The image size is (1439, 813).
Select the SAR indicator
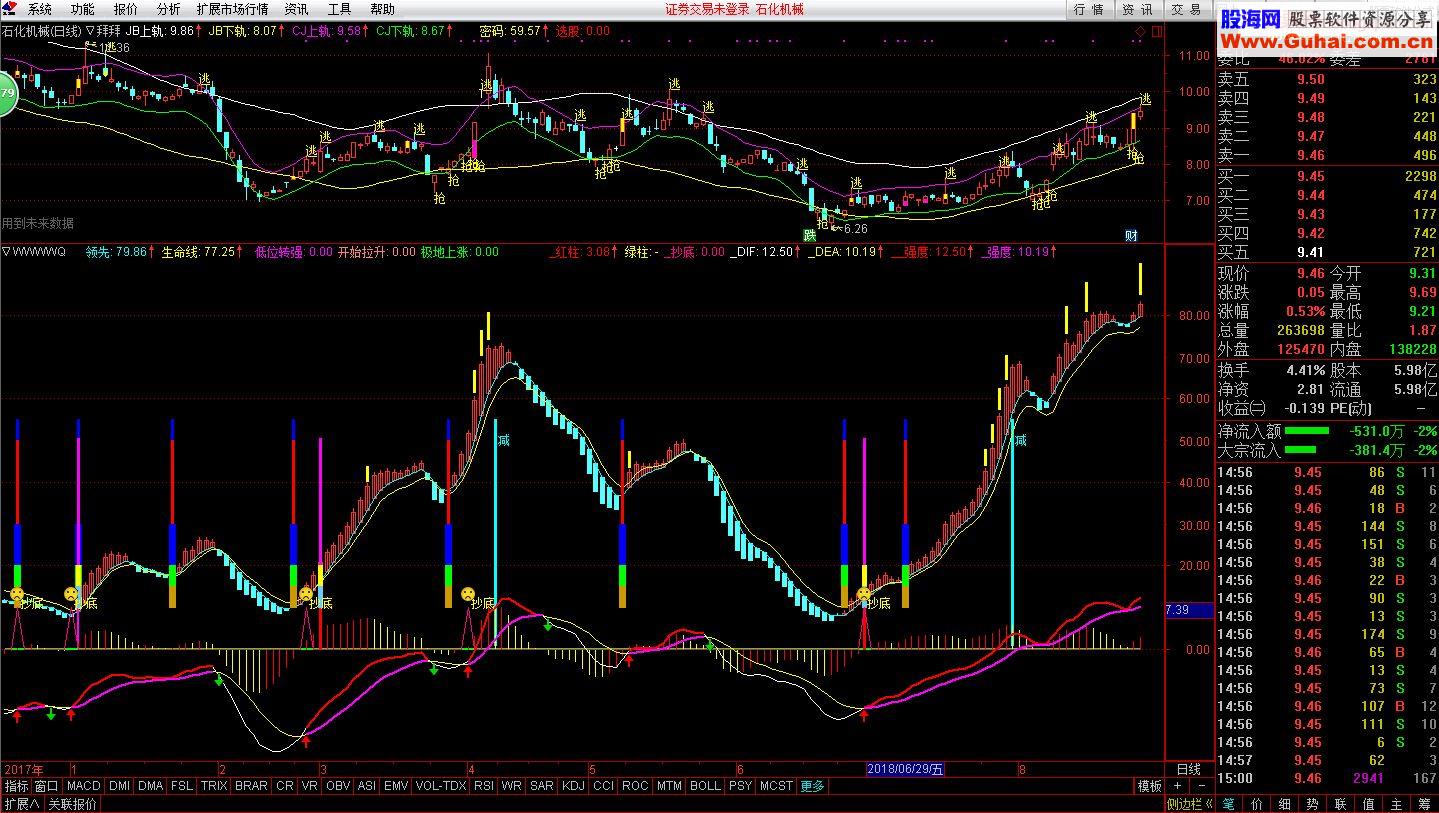(542, 786)
